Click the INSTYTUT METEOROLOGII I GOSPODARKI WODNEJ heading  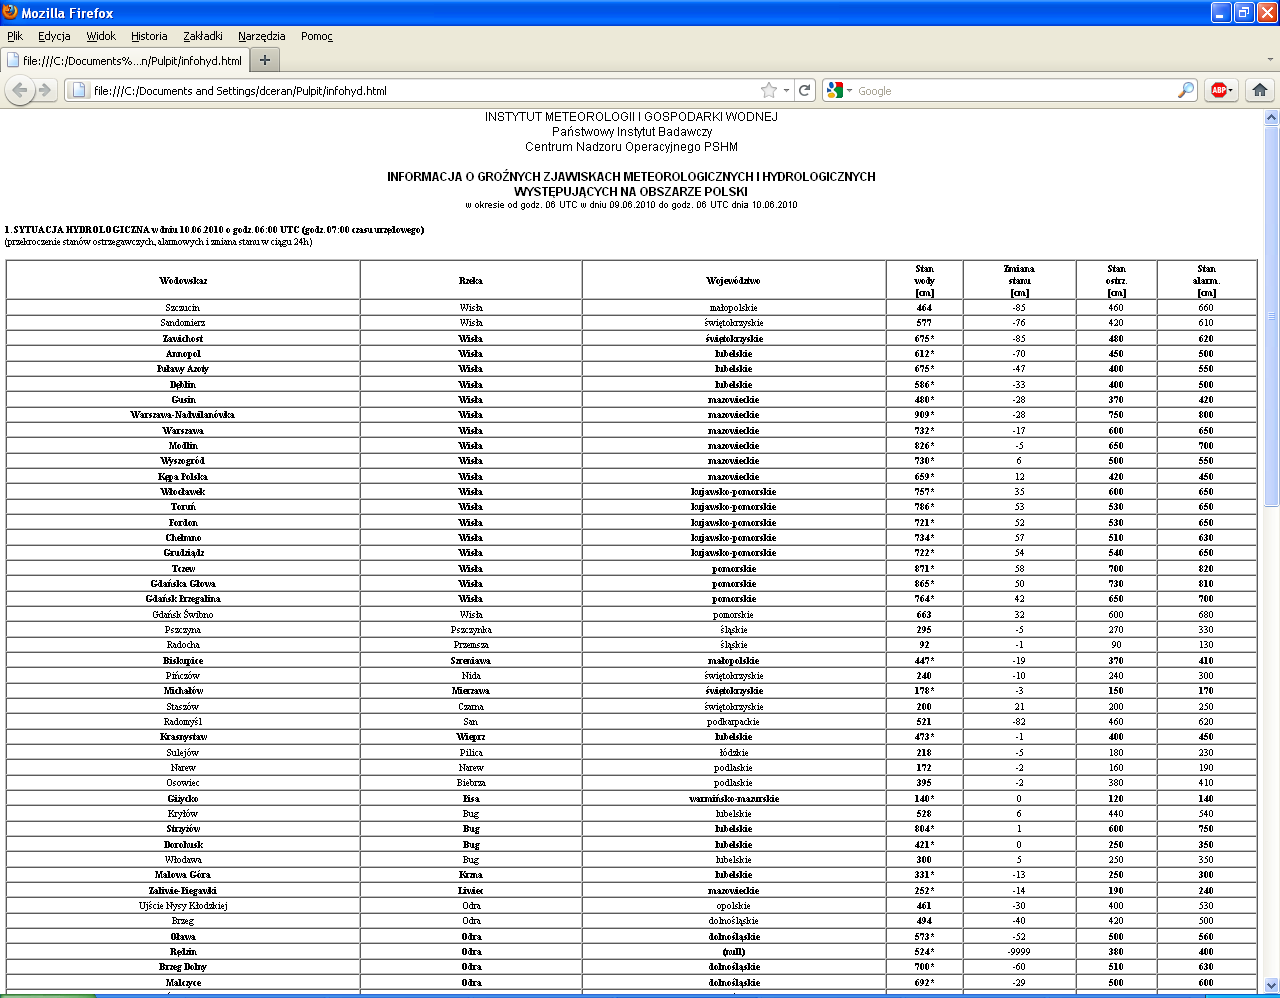[631, 117]
